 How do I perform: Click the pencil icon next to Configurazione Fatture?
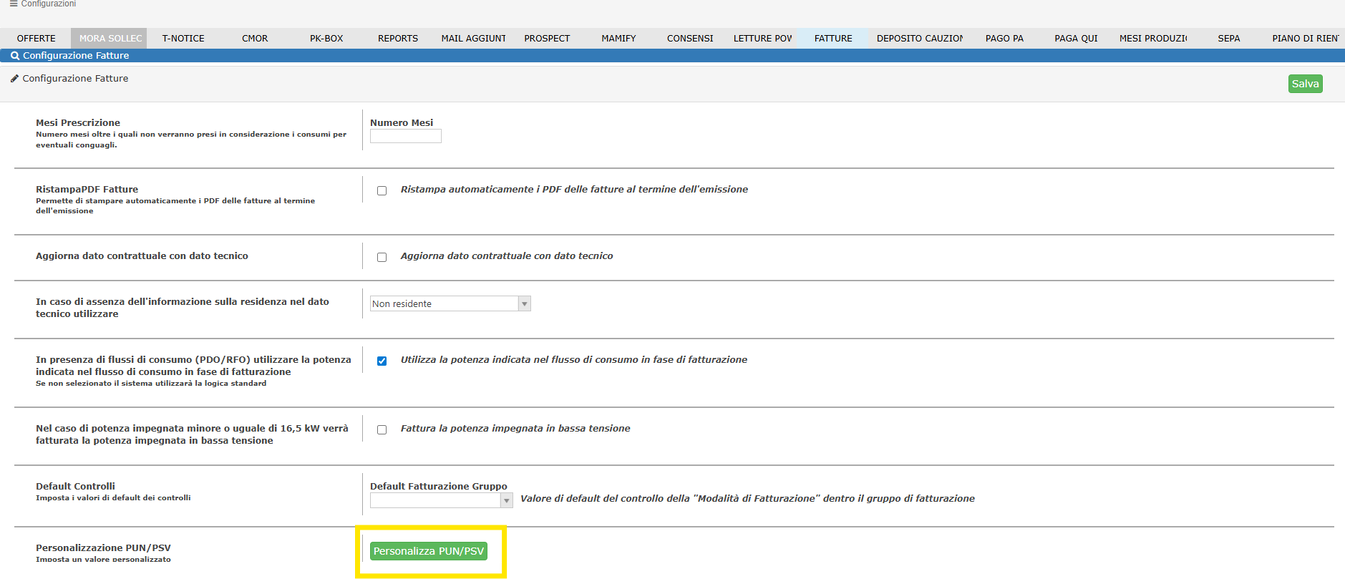(14, 78)
